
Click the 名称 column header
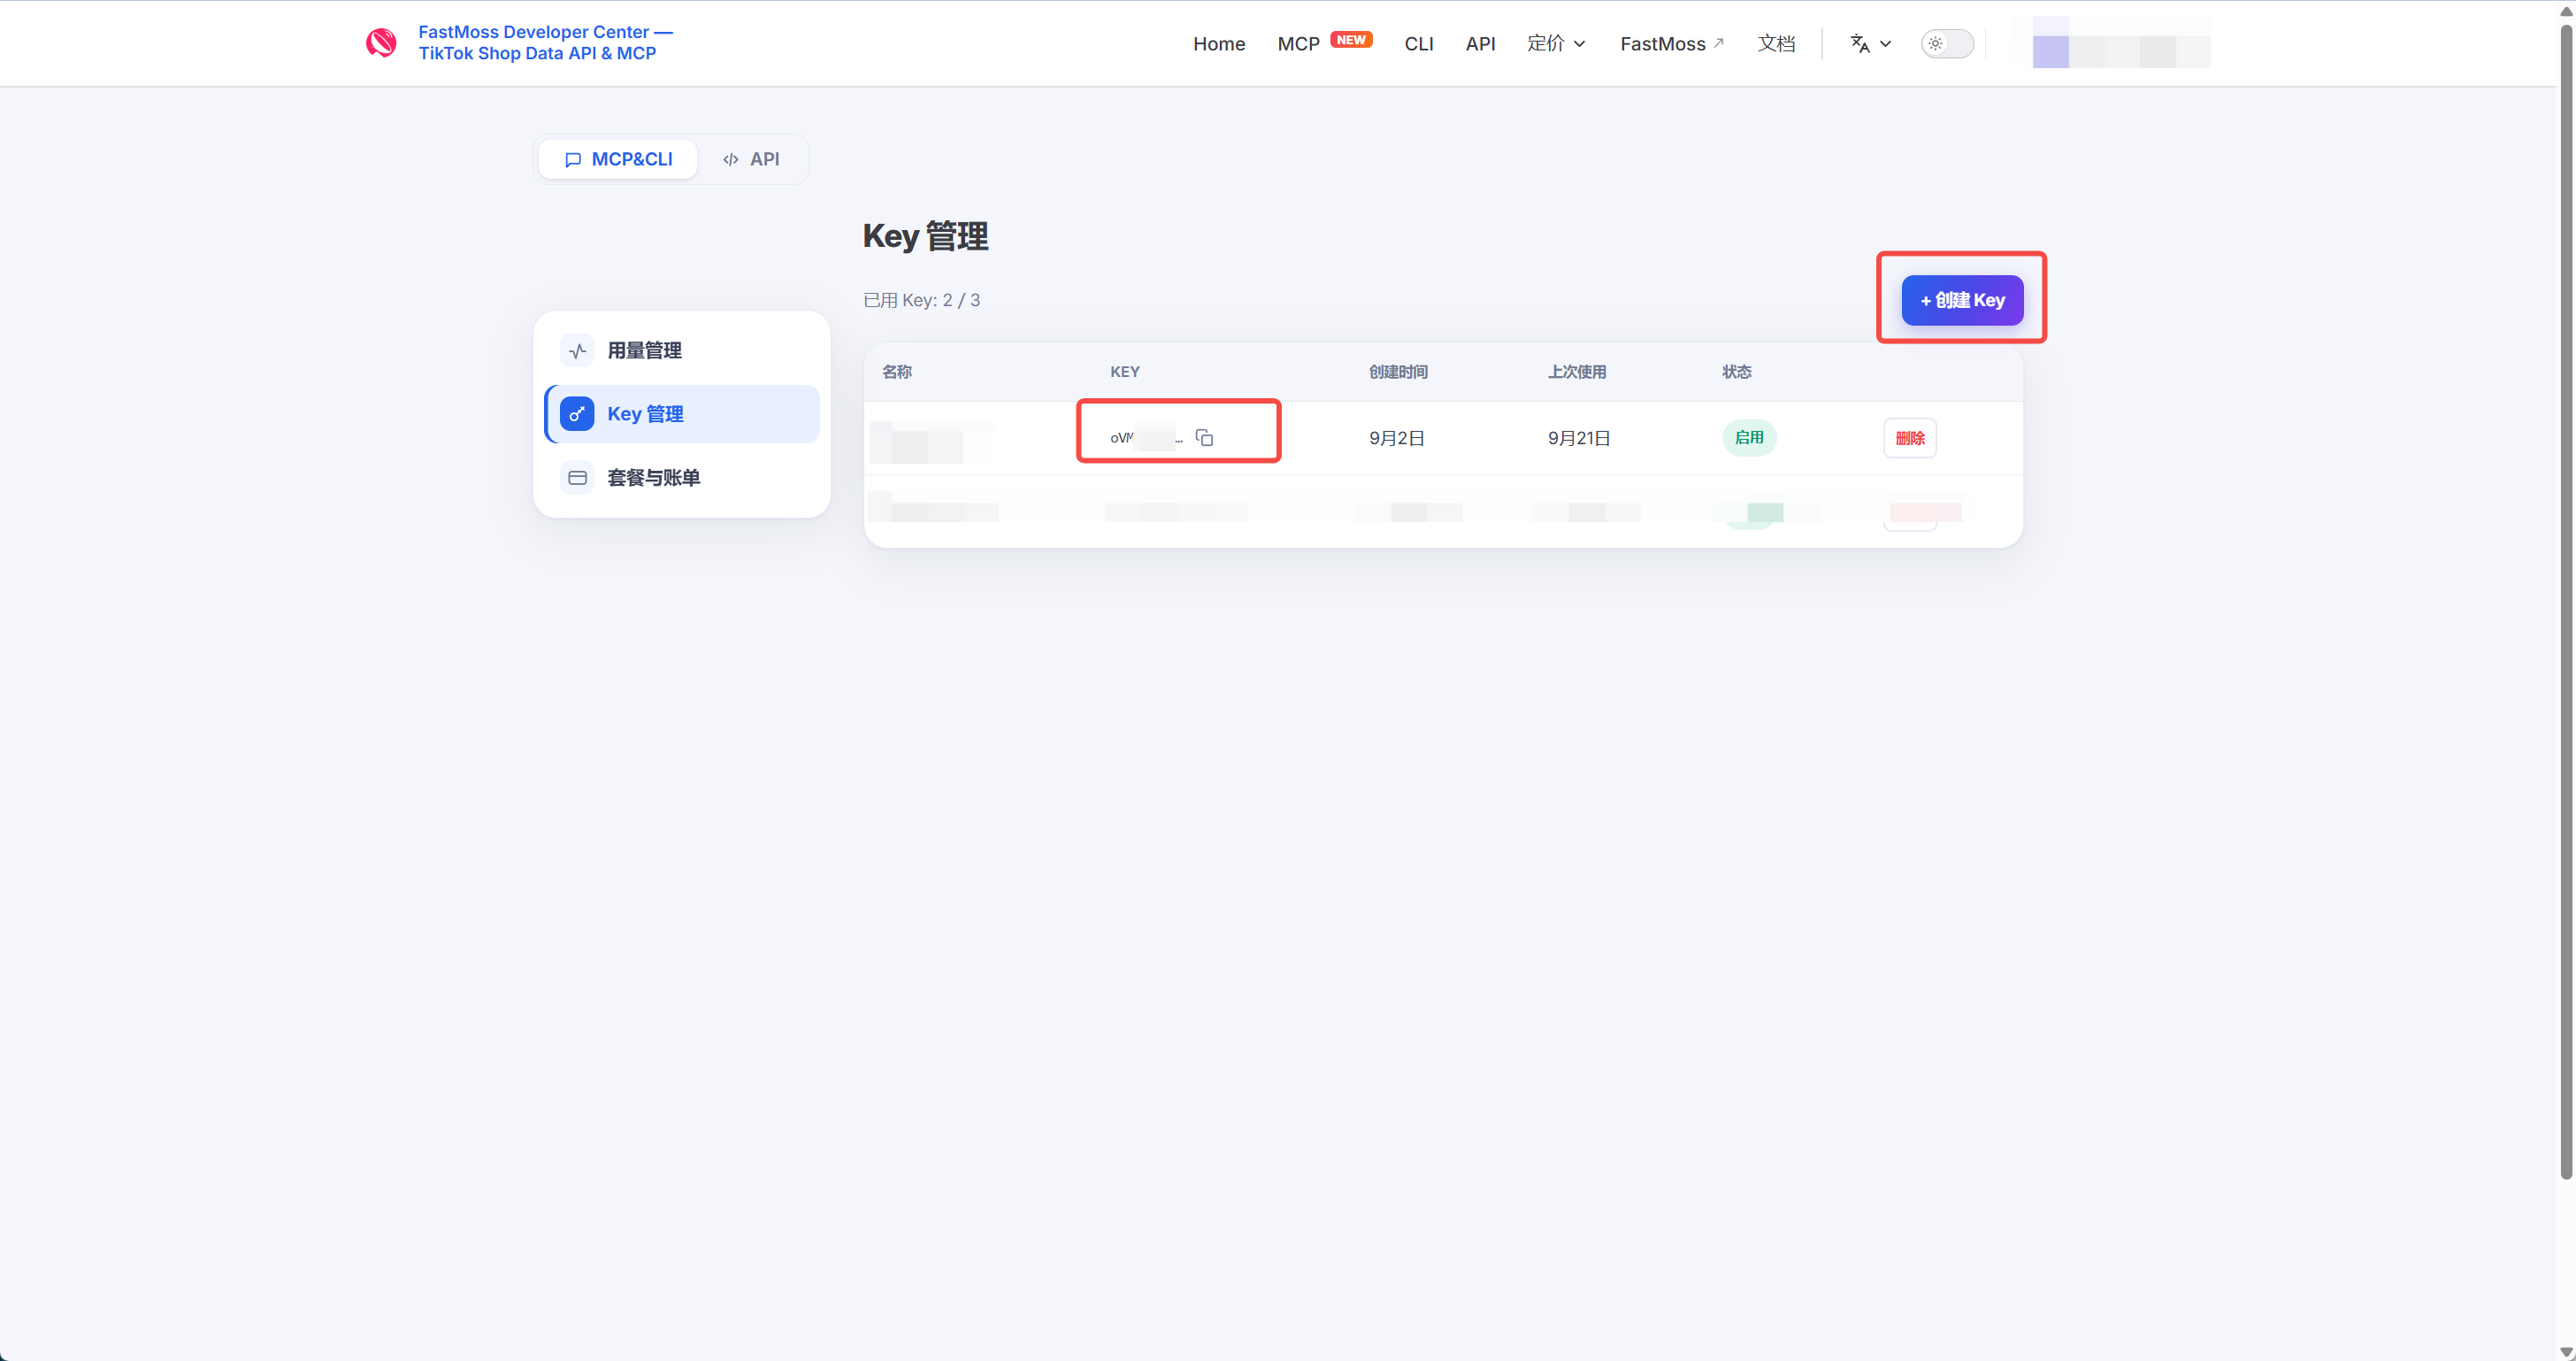coord(896,372)
